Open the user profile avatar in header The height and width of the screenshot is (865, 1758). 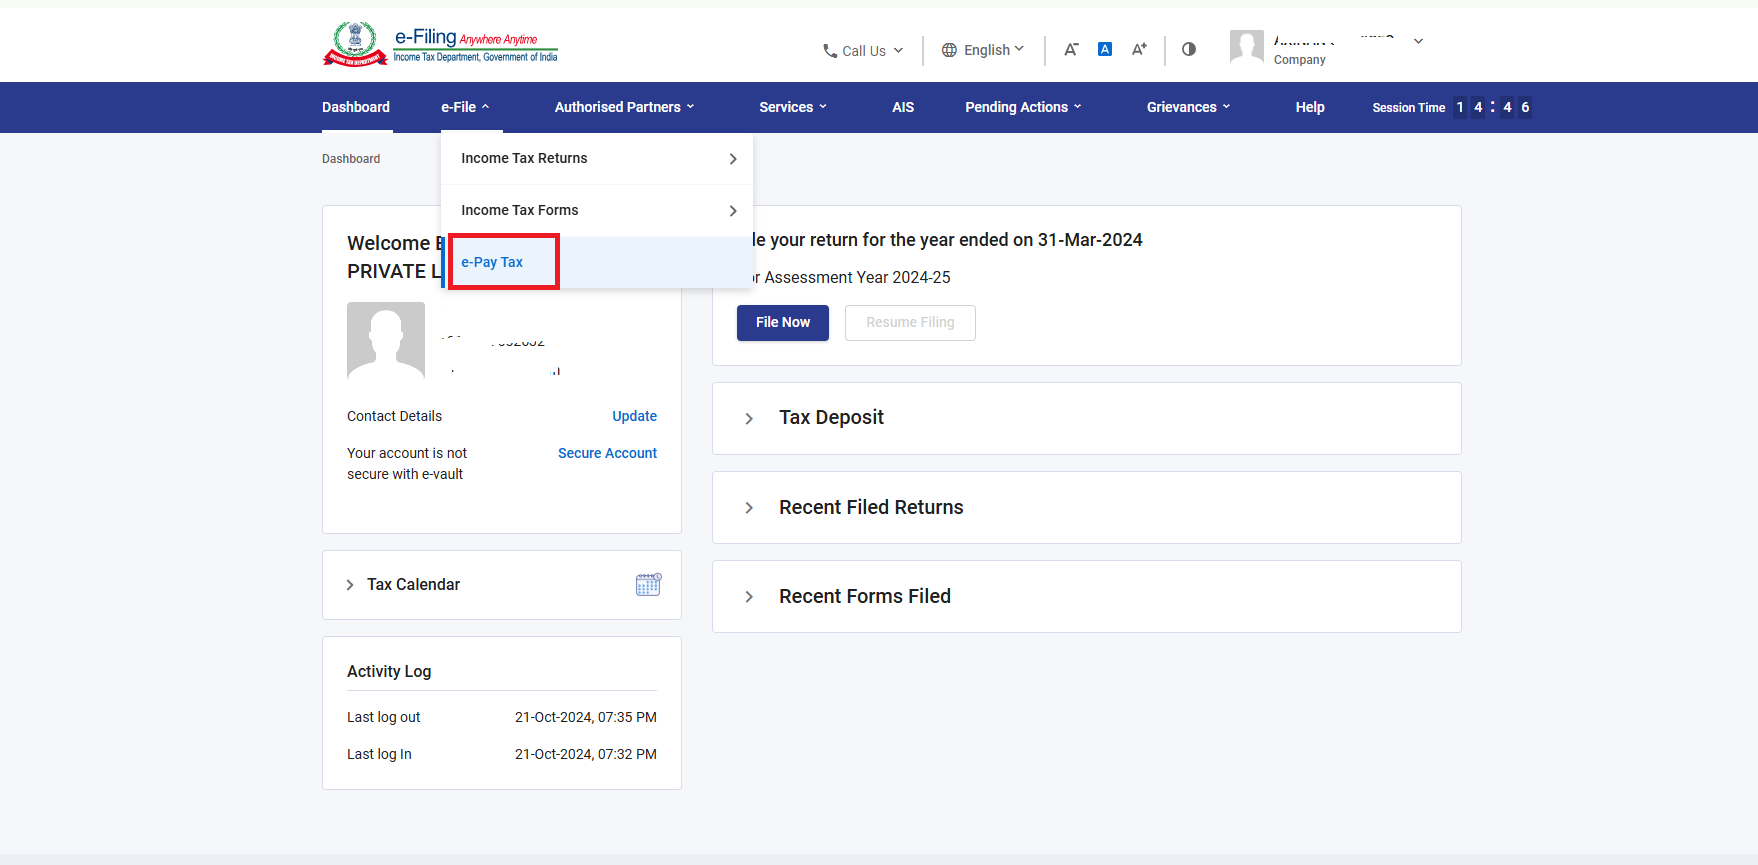(1247, 47)
